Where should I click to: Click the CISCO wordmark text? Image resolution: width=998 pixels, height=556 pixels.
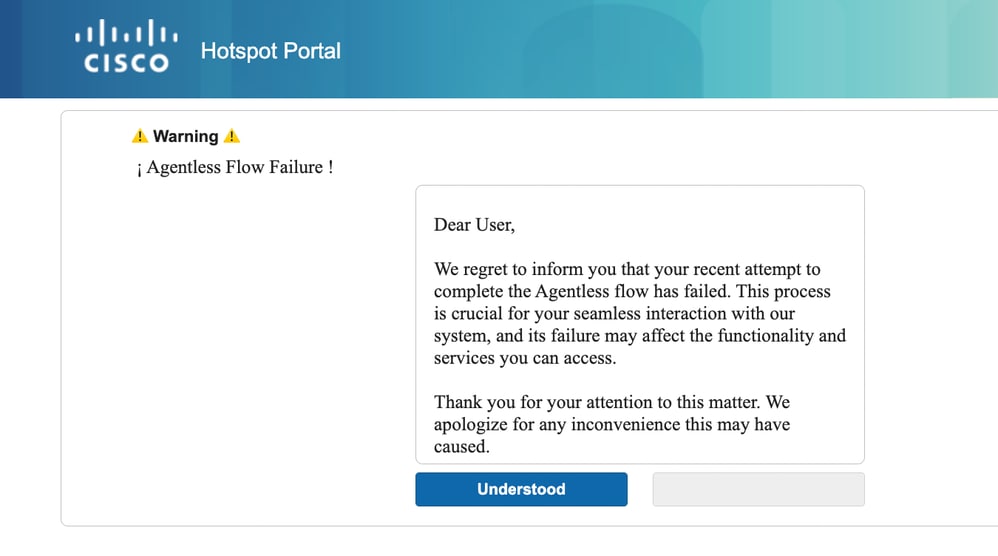pyautogui.click(x=126, y=63)
